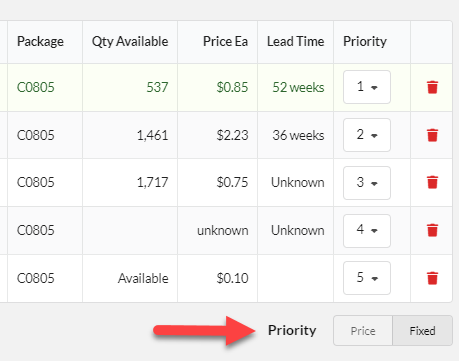Expand the priority 5 dropdown
This screenshot has width=459, height=361.
367,278
